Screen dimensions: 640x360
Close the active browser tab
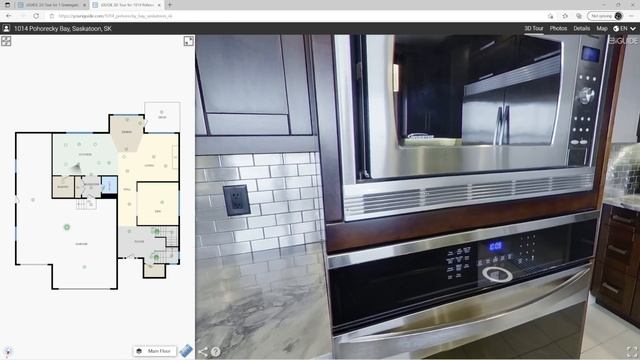(159, 5)
